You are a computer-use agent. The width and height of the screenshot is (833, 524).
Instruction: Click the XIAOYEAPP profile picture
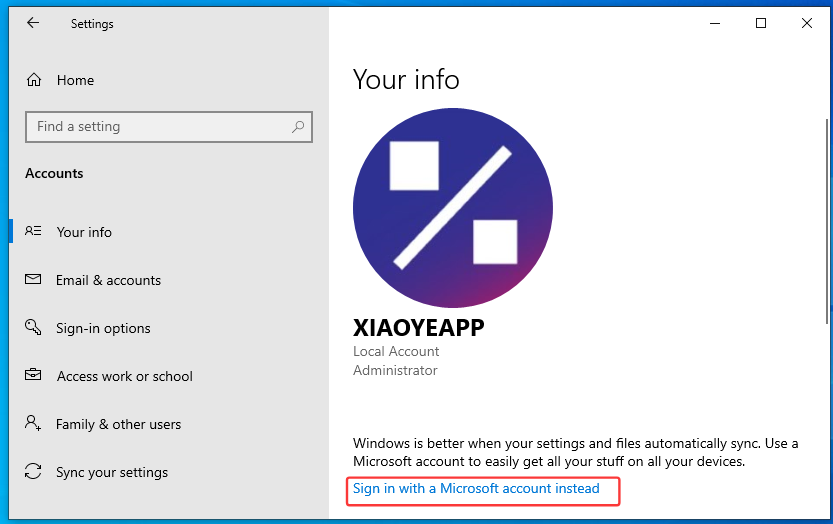point(452,207)
